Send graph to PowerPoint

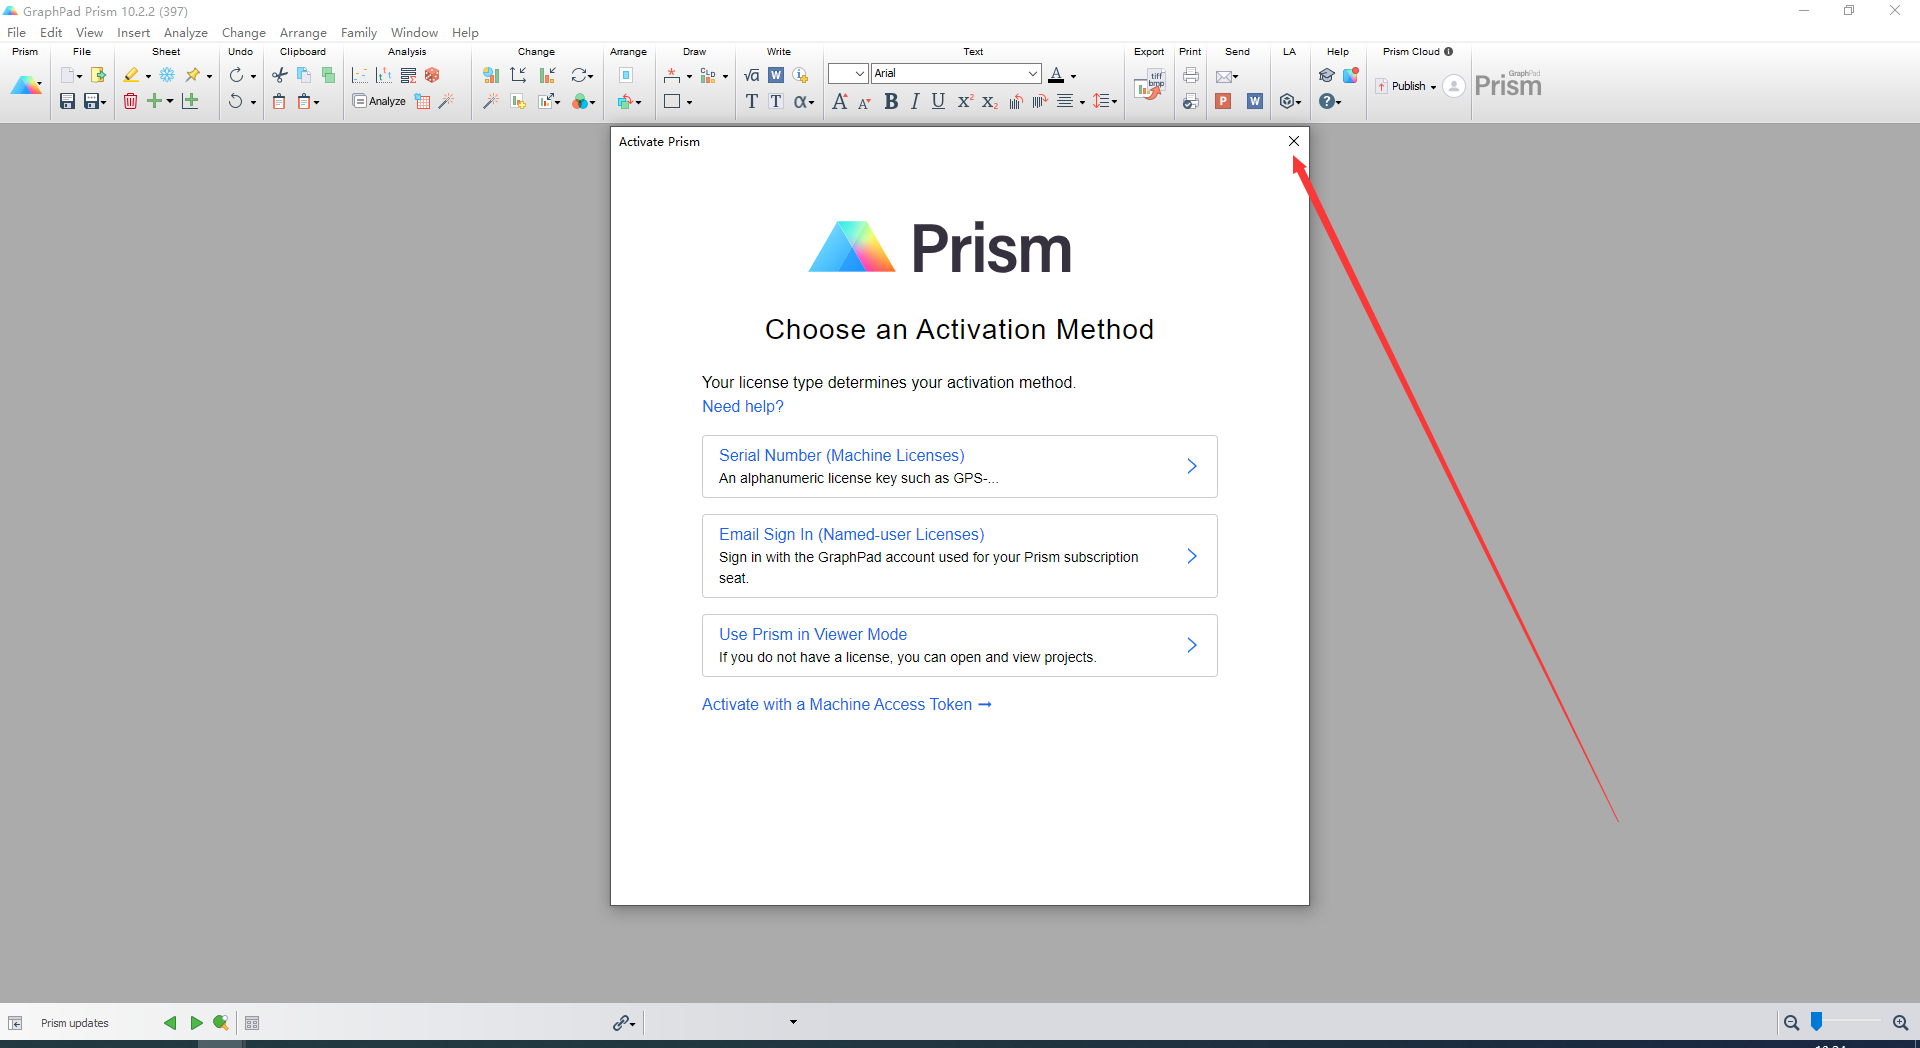[1223, 101]
